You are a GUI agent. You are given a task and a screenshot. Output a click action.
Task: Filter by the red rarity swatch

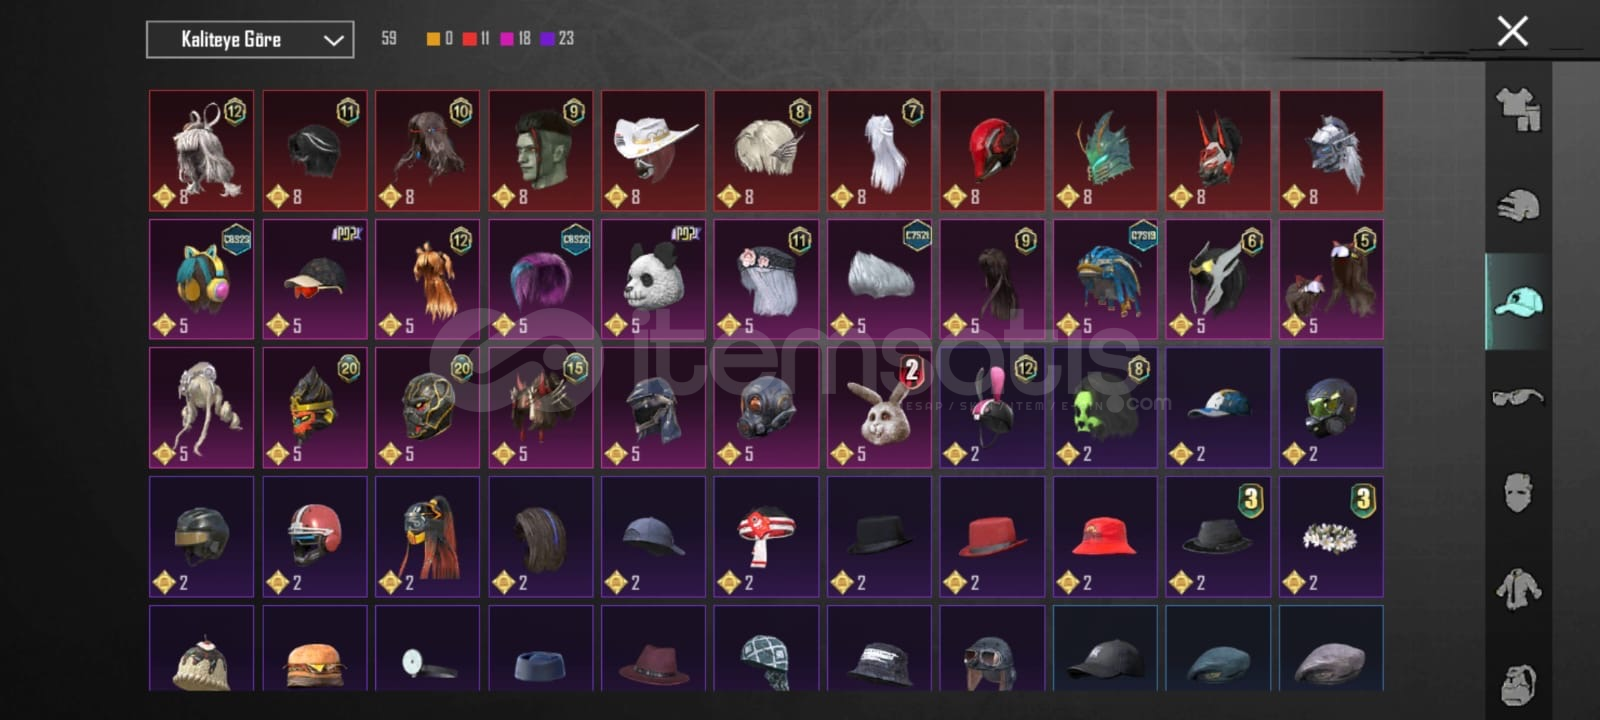point(469,39)
